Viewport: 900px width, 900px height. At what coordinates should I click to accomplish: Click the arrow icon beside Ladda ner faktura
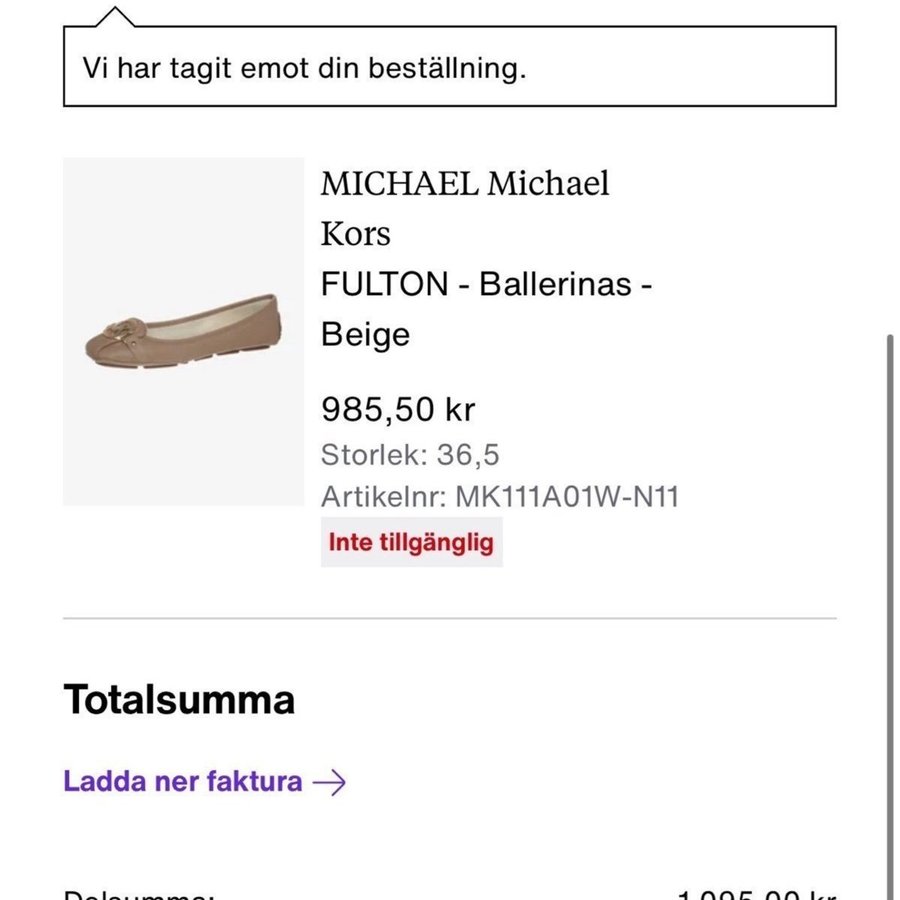pos(329,782)
